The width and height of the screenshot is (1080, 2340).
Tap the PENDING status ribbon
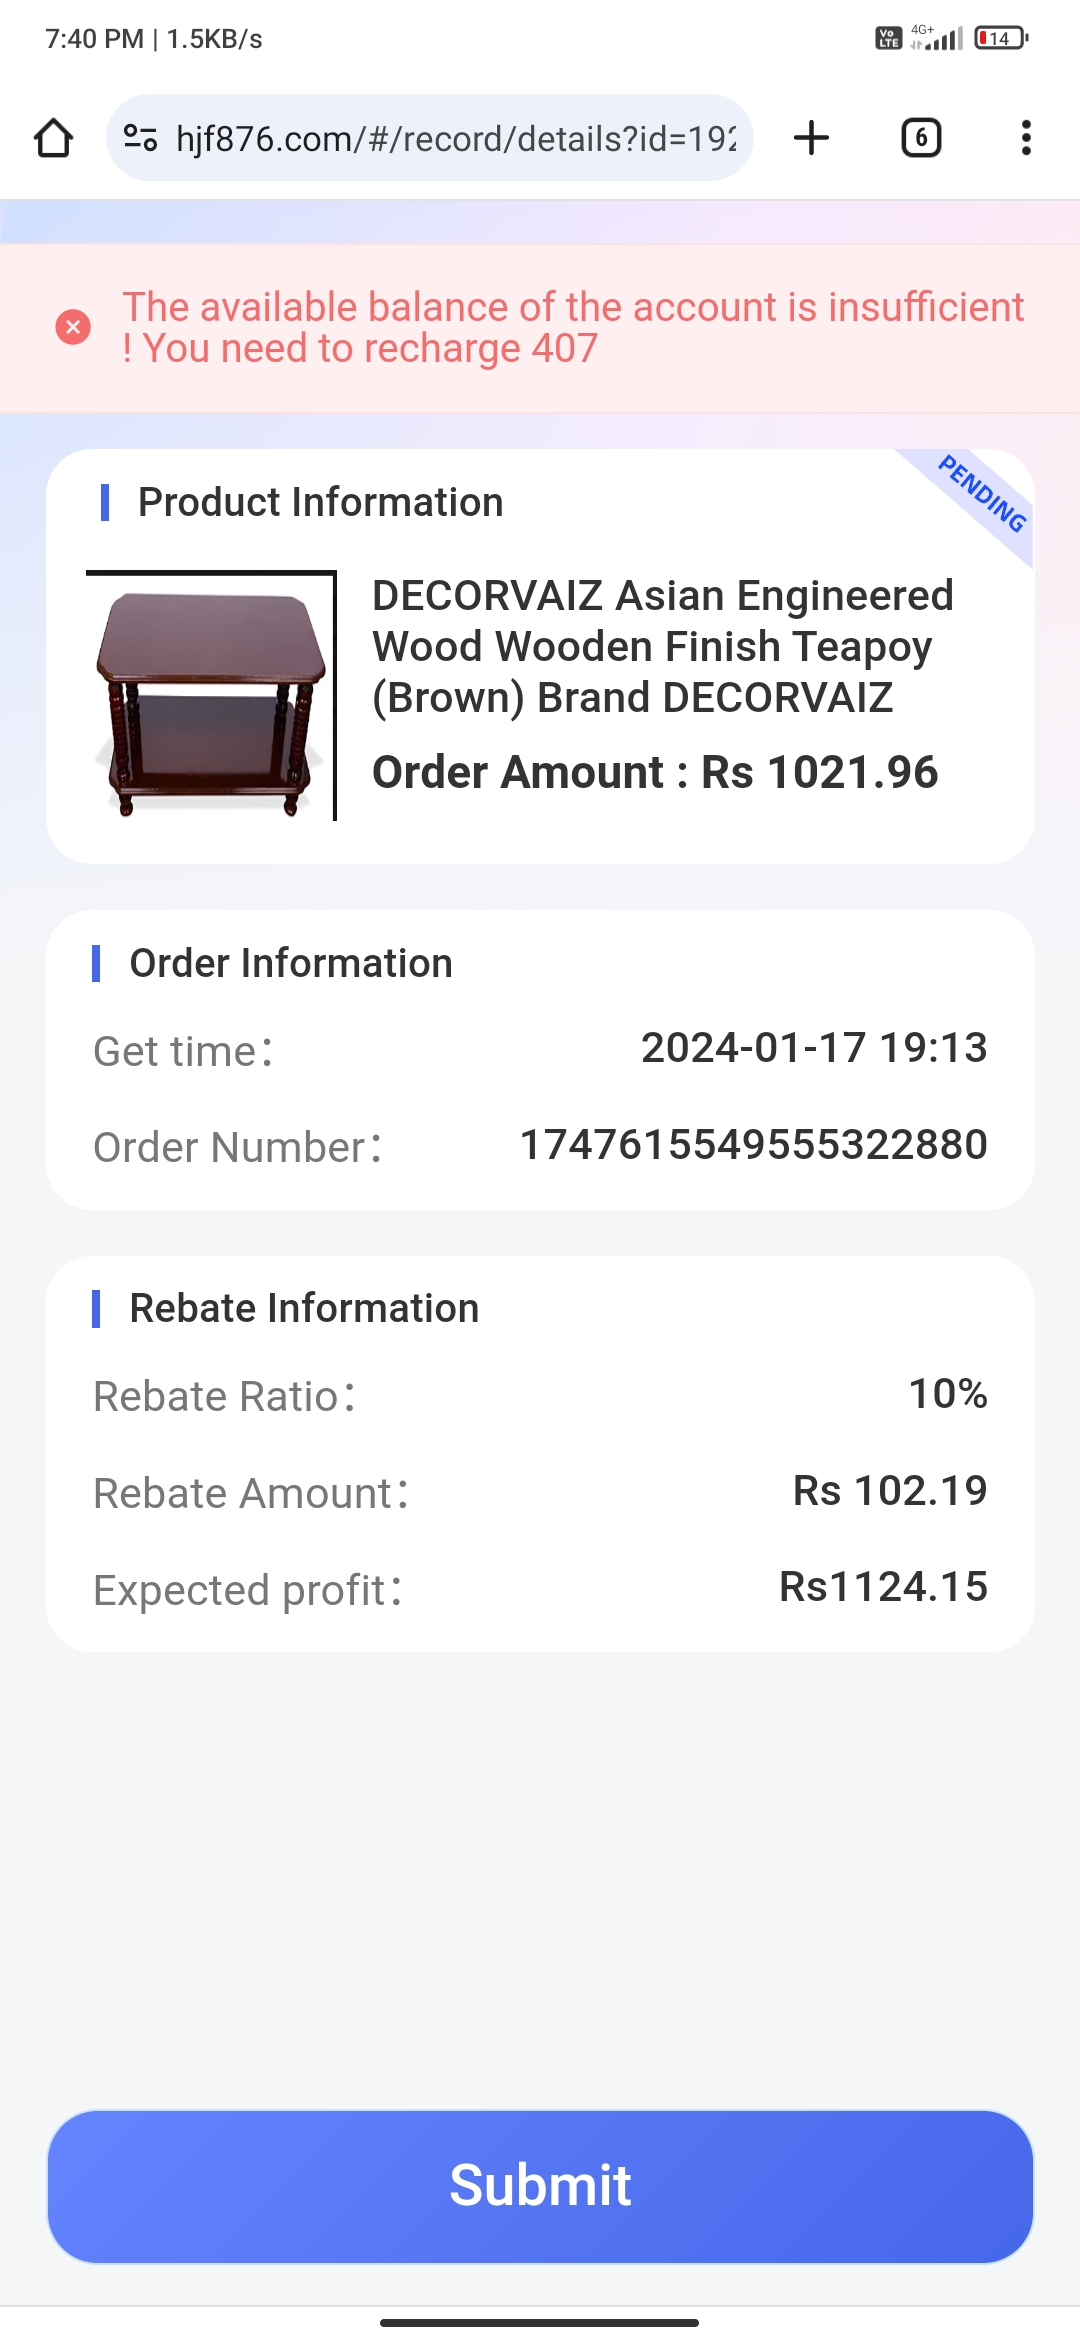tap(982, 493)
